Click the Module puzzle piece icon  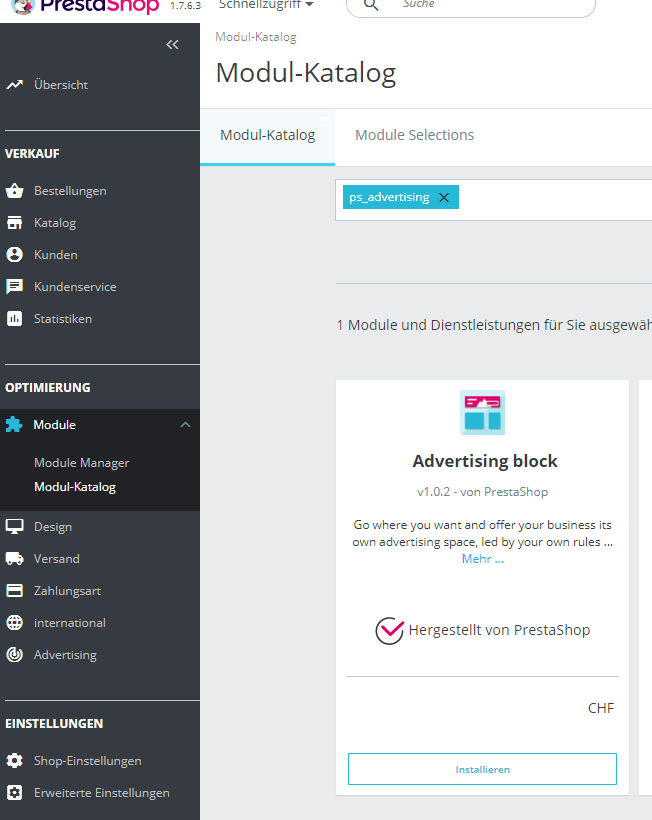[x=14, y=424]
